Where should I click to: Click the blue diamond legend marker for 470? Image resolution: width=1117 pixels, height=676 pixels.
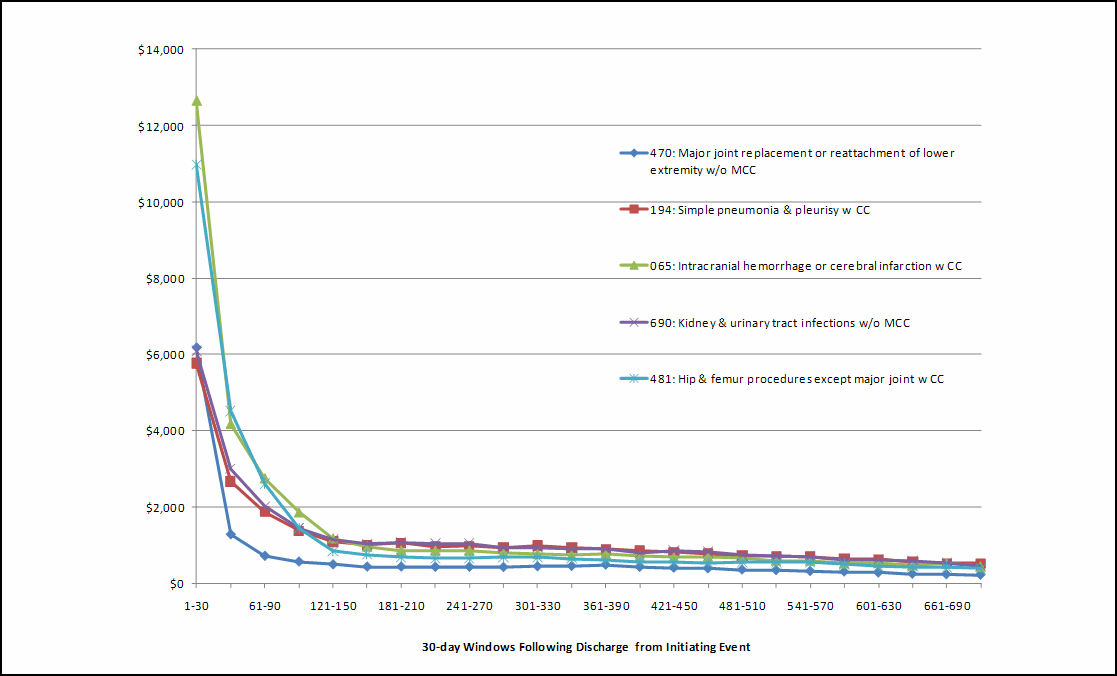(x=632, y=153)
